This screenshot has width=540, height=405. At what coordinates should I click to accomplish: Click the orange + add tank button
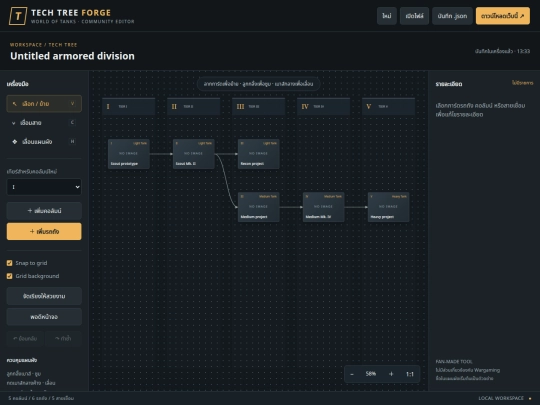[44, 231]
